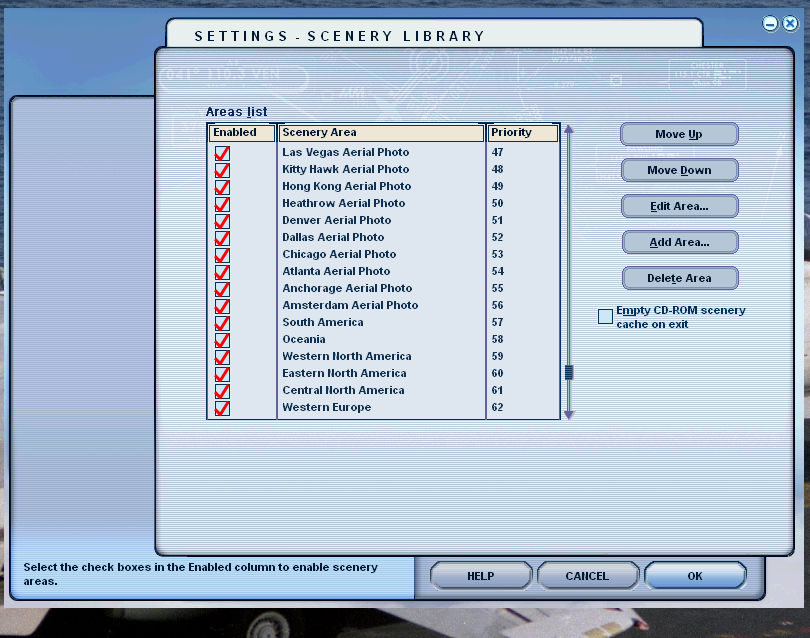Open Add Area dialog
The width and height of the screenshot is (810, 638).
click(x=679, y=242)
